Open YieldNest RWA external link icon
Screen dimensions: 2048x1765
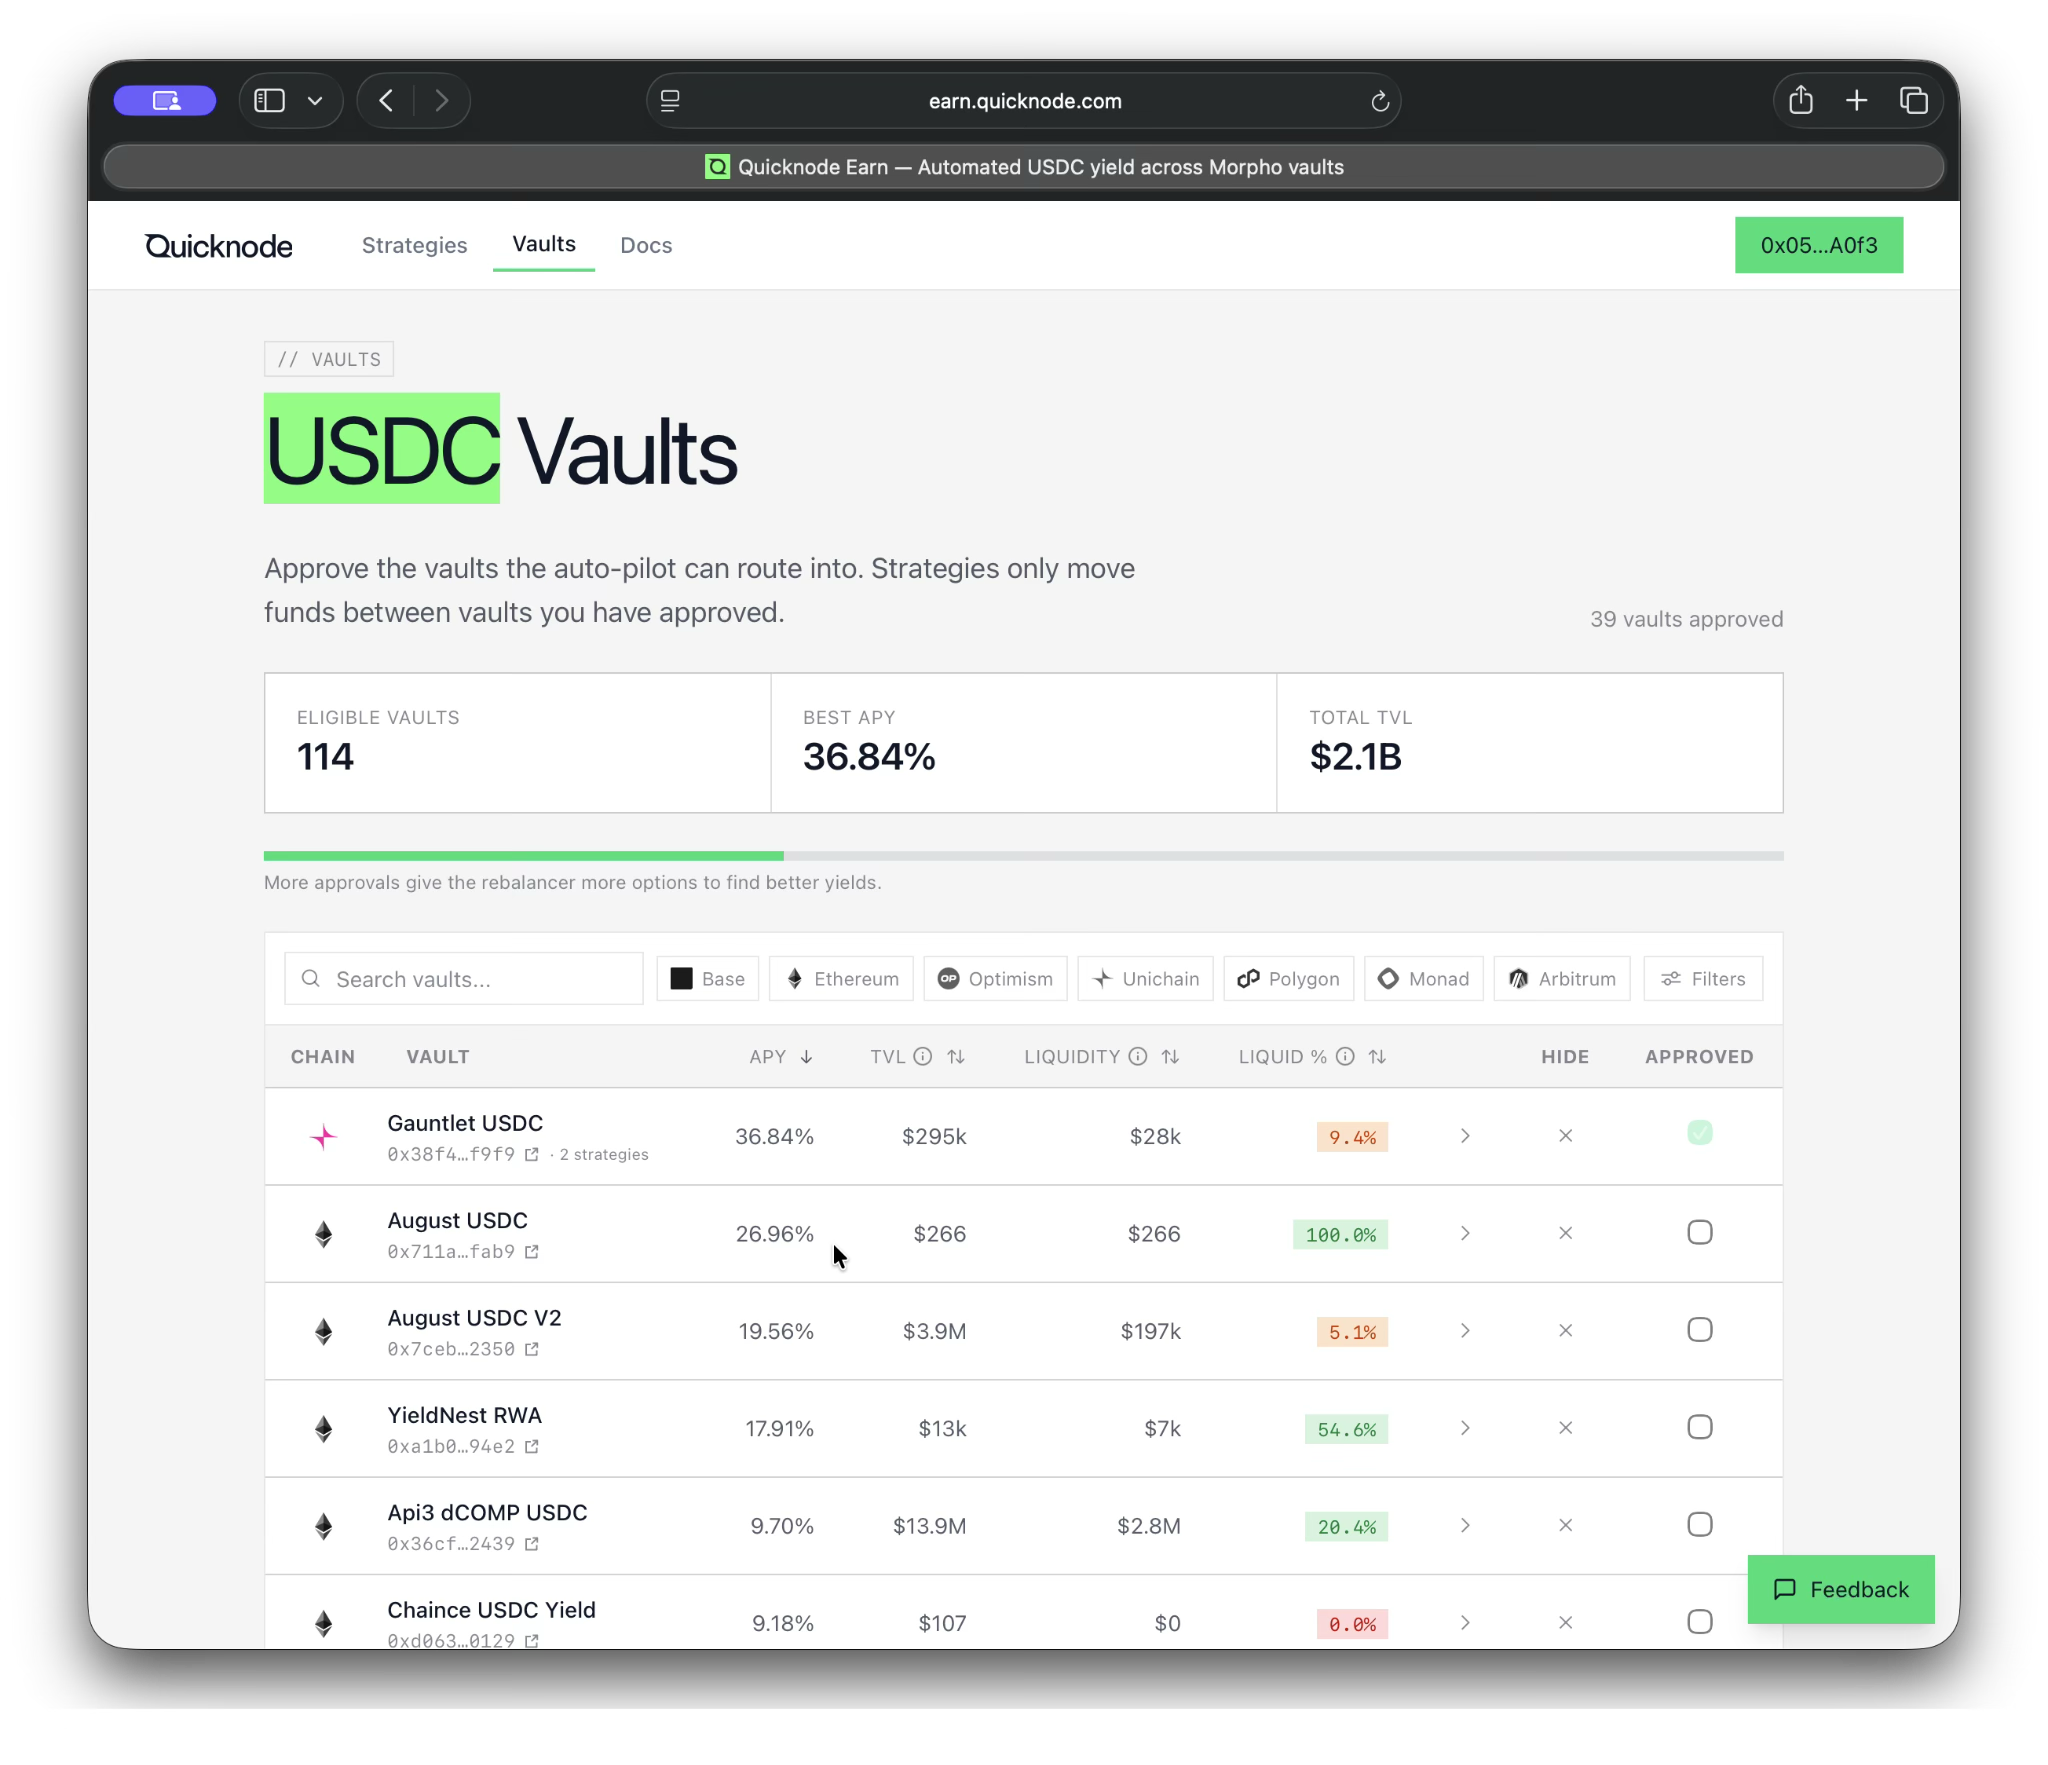point(531,1447)
